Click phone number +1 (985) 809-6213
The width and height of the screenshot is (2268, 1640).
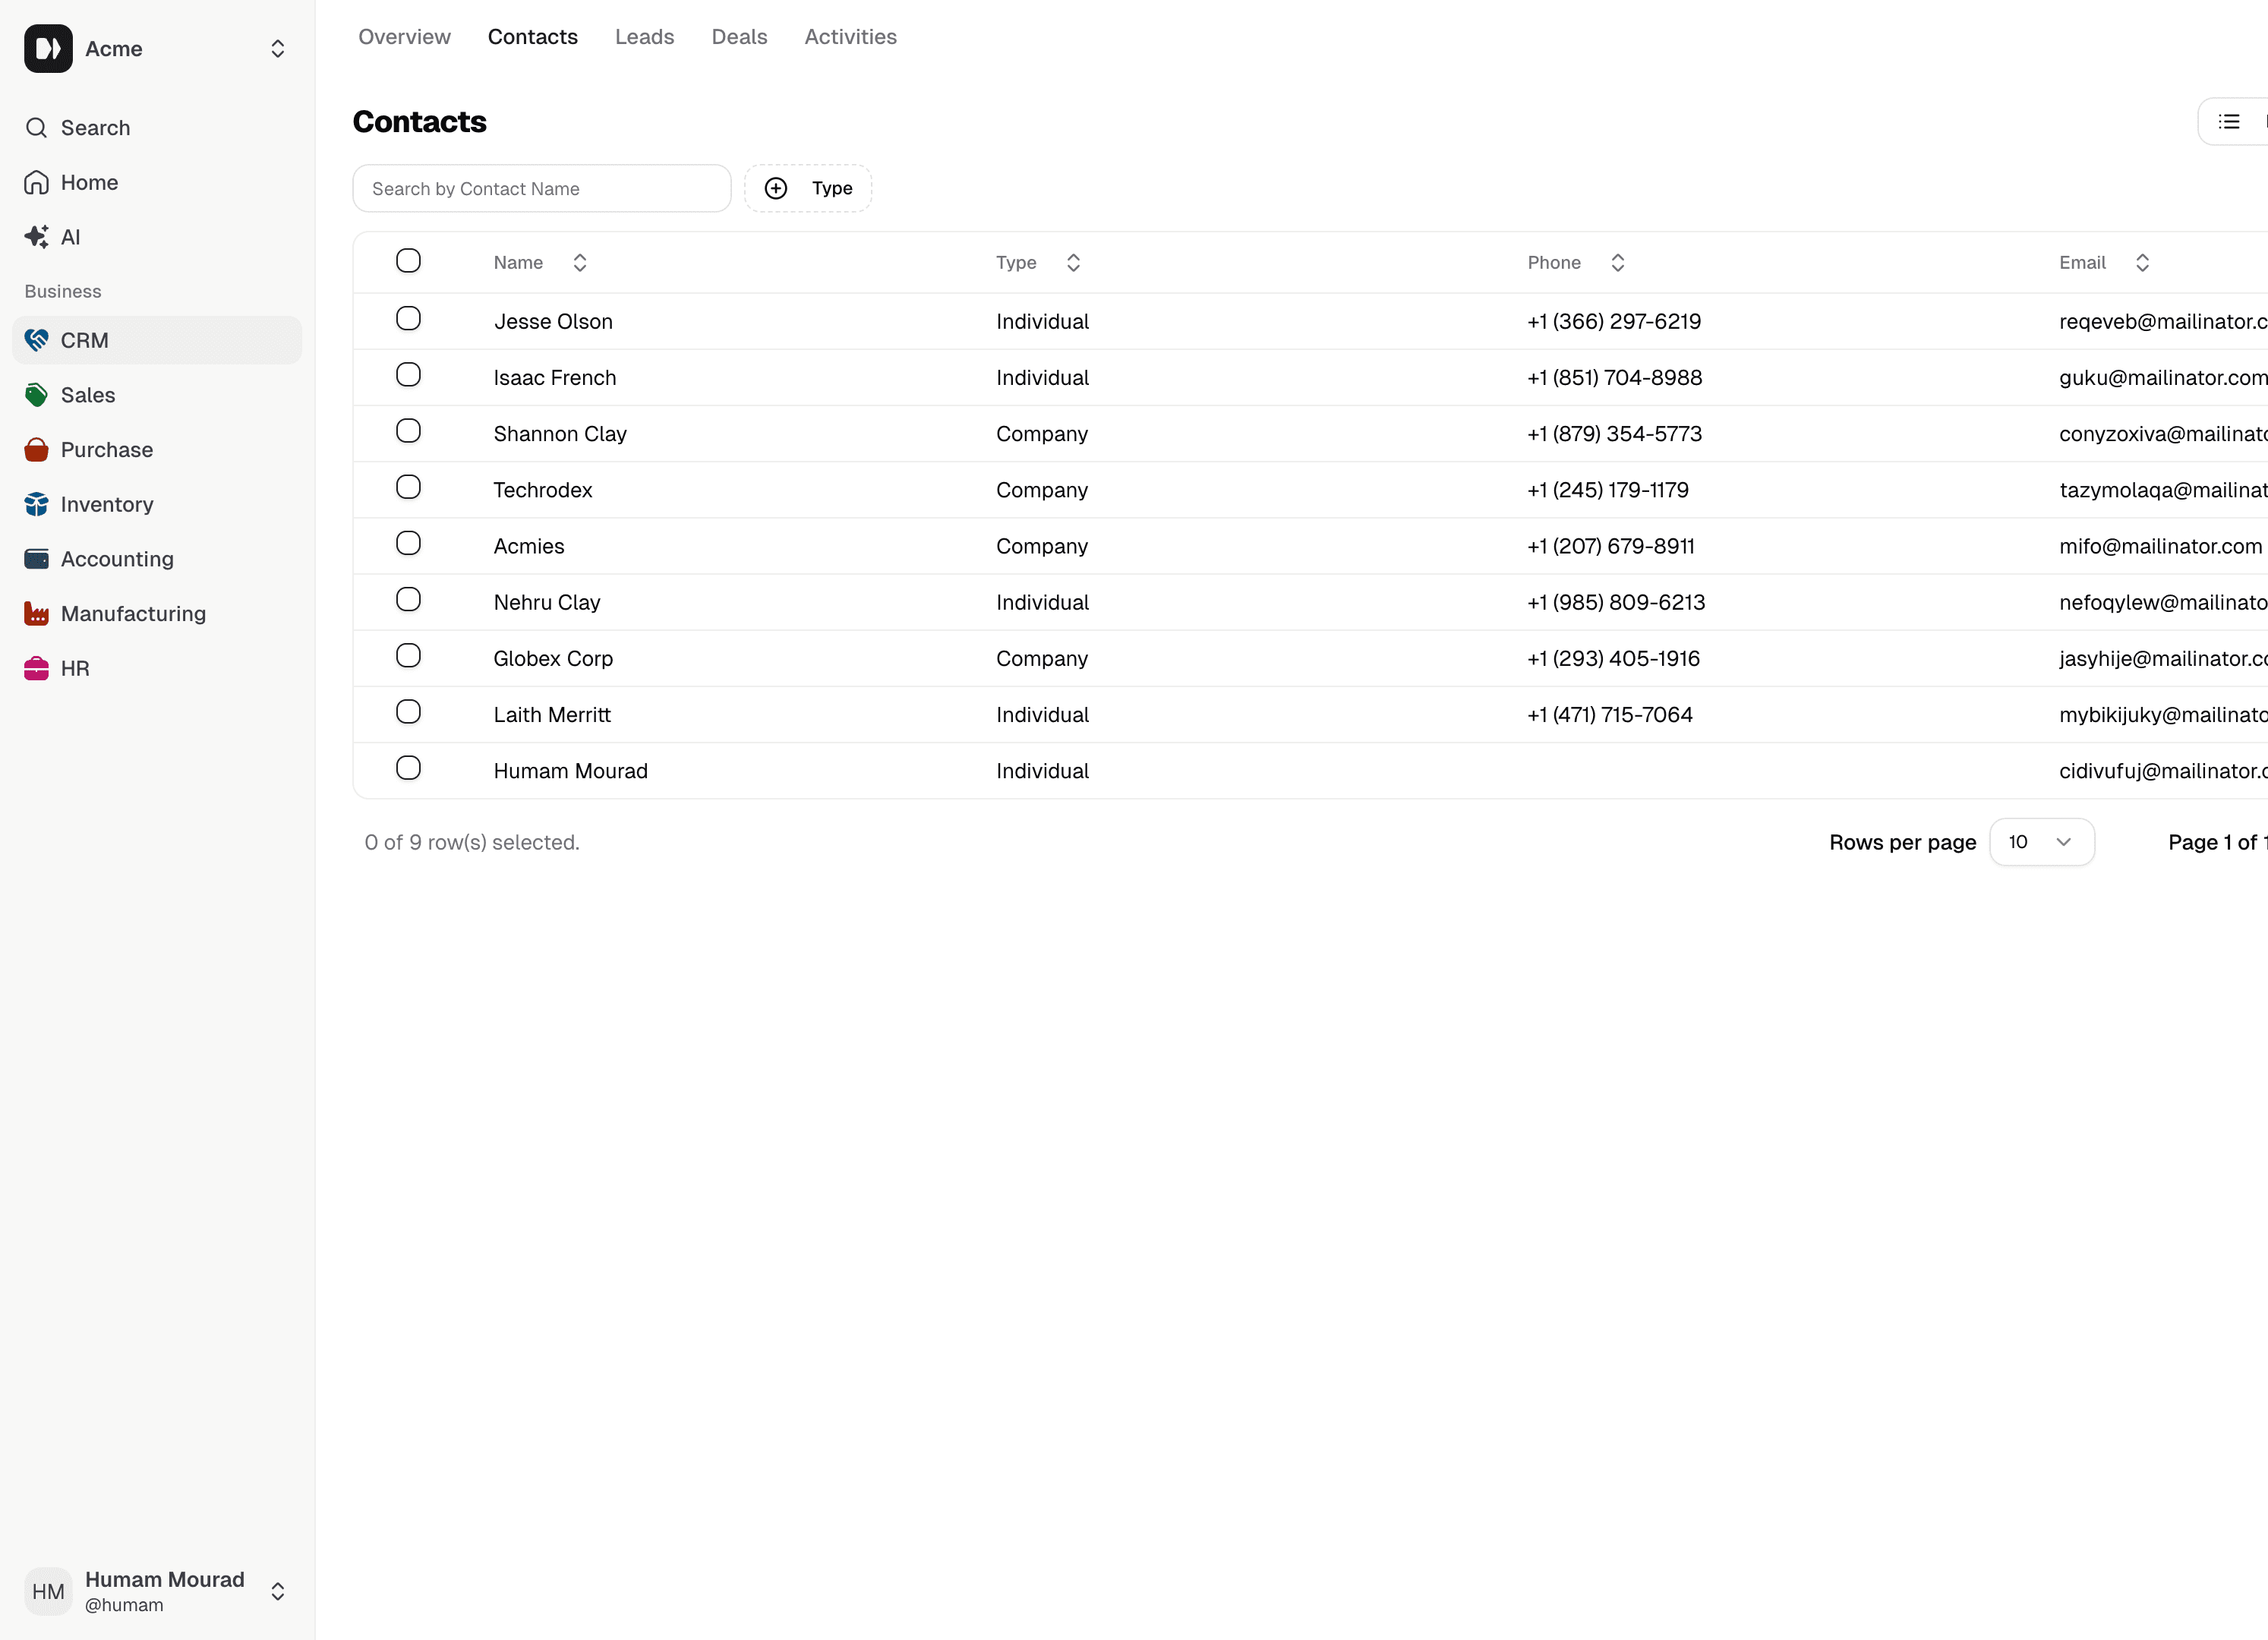coord(1616,603)
